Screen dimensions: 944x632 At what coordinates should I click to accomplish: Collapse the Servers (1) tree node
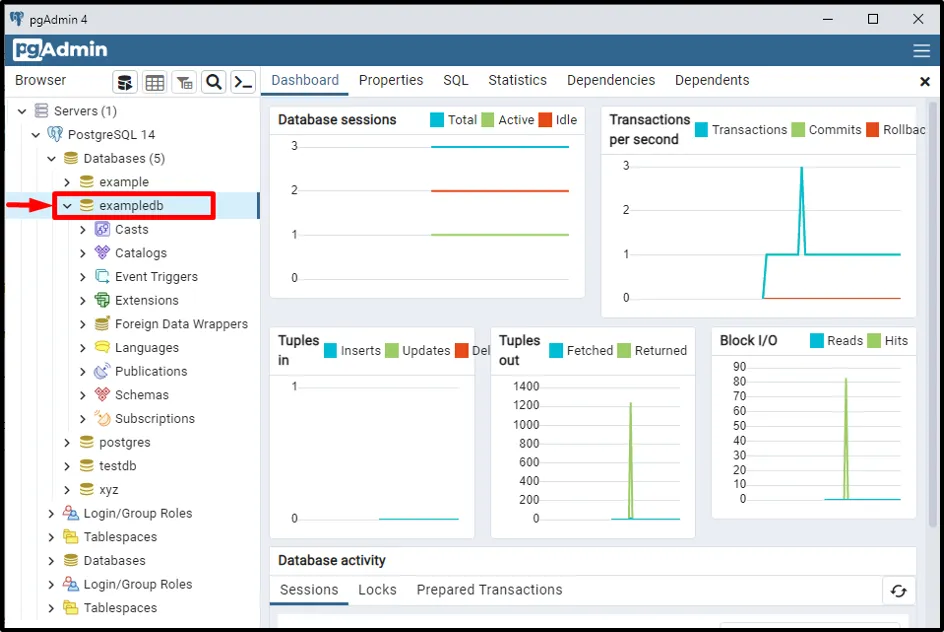click(x=21, y=111)
